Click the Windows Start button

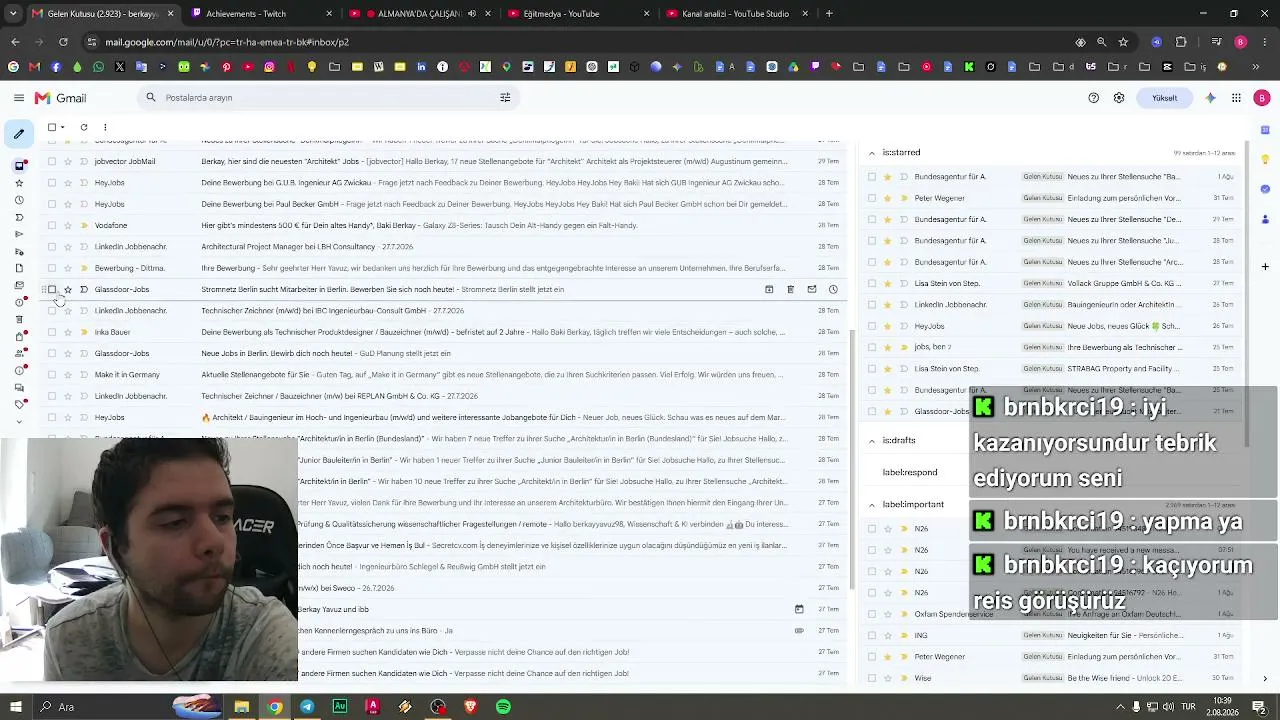15,707
